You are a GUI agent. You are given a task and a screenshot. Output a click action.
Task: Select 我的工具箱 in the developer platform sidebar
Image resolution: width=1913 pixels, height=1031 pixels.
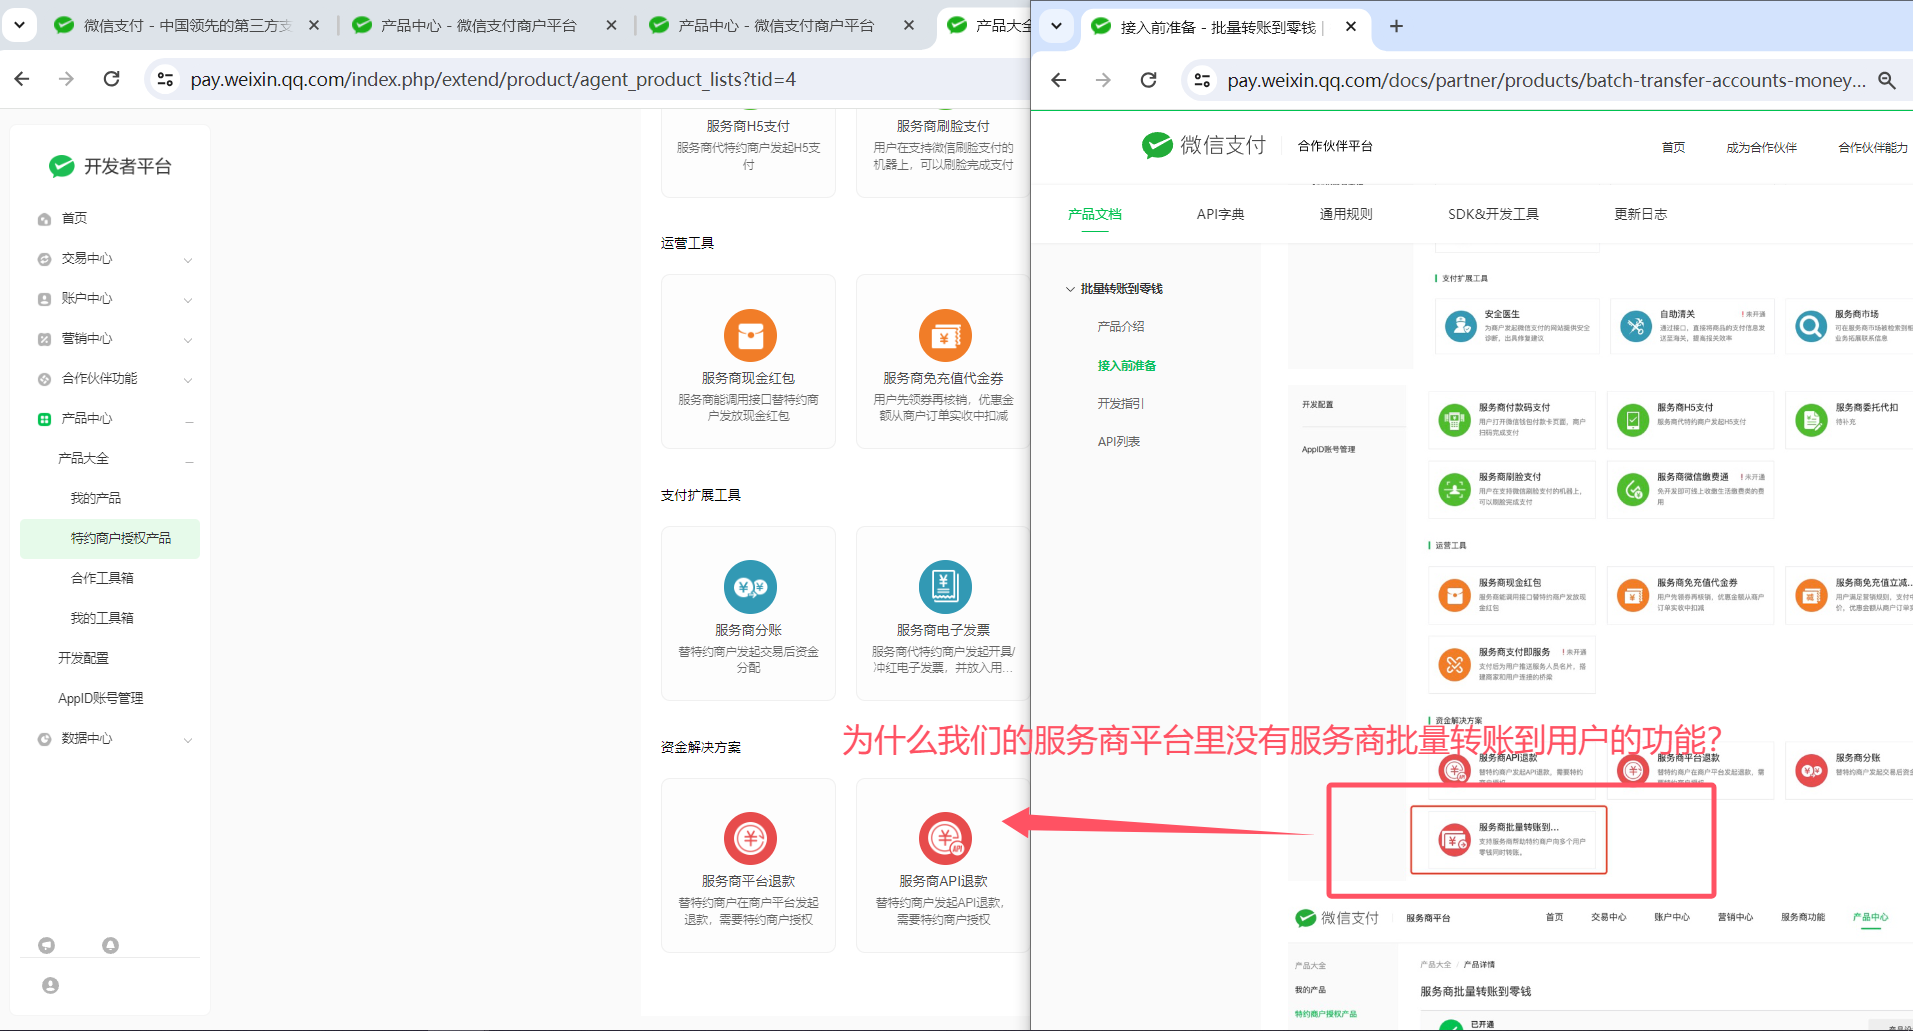click(x=102, y=618)
